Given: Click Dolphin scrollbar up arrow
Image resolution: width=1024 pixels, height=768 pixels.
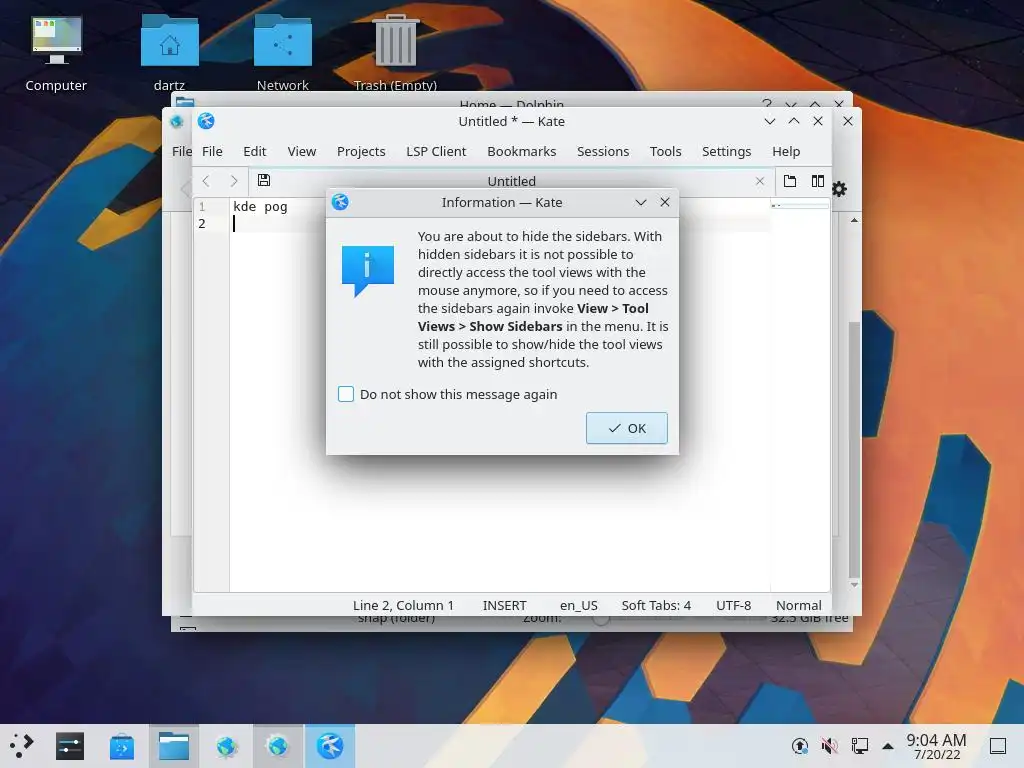Looking at the screenshot, I should pyautogui.click(x=854, y=221).
